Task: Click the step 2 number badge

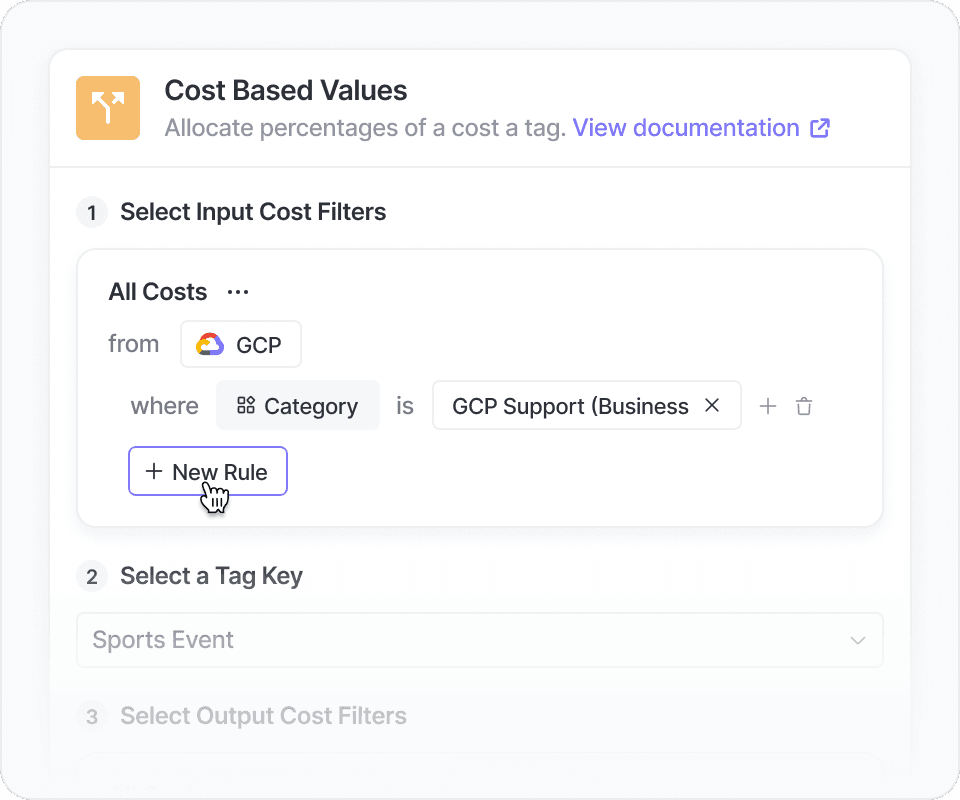Action: (x=92, y=576)
